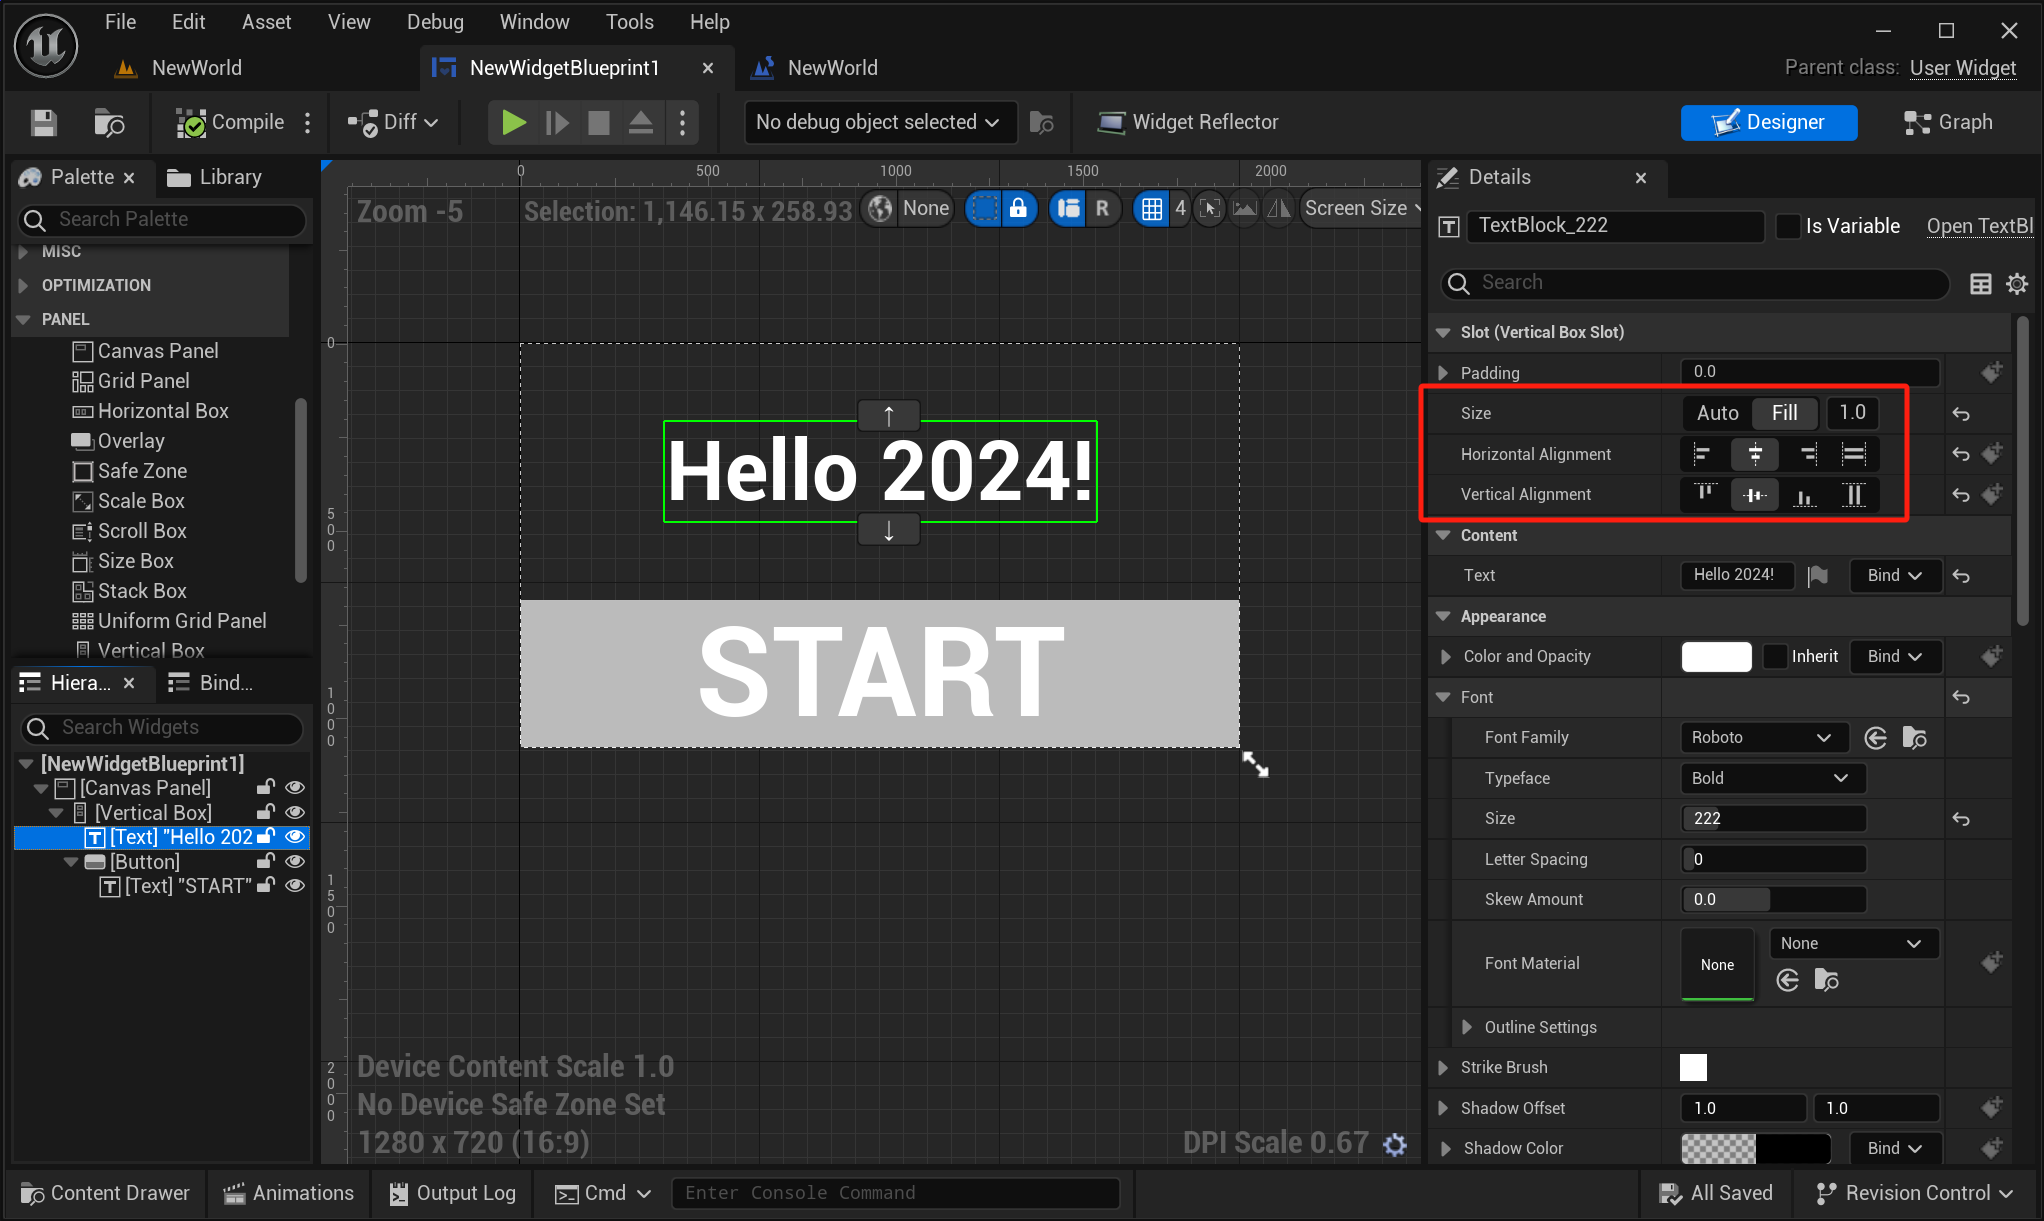The width and height of the screenshot is (2044, 1221).
Task: Open the debug object selector dropdown
Action: pos(879,122)
